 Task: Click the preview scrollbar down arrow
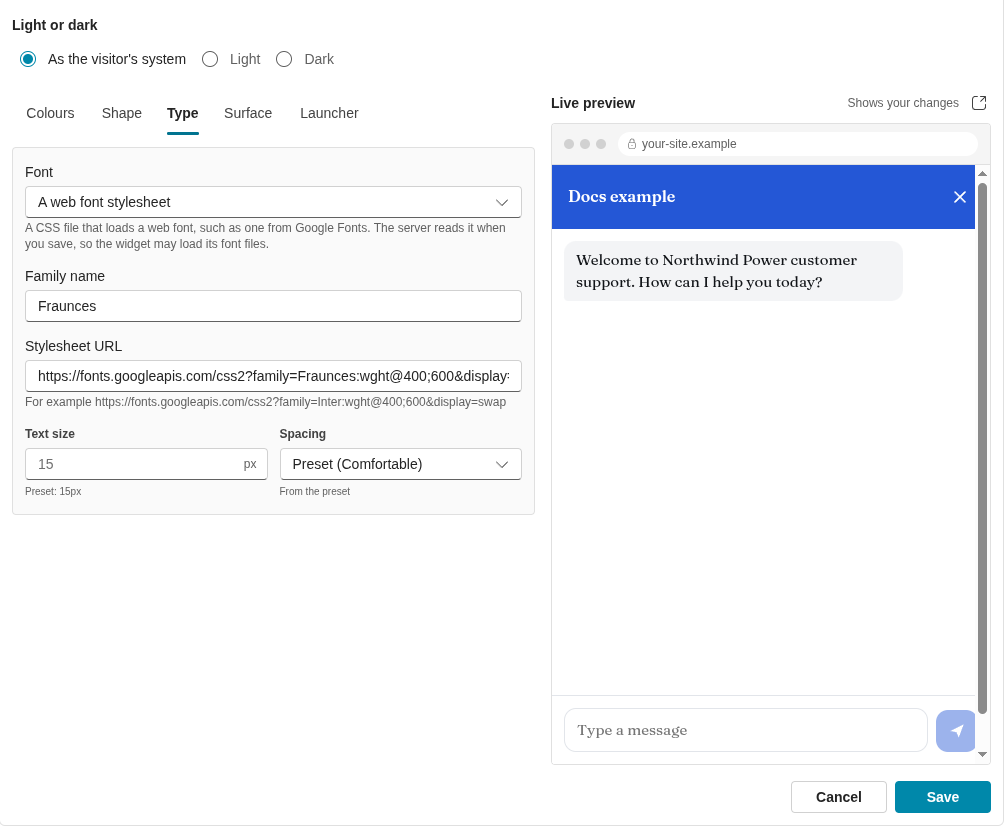pyautogui.click(x=982, y=755)
